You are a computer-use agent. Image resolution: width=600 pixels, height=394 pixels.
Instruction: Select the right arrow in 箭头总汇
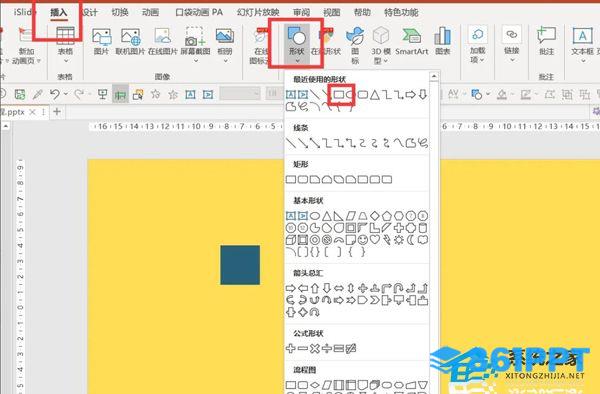tap(290, 288)
